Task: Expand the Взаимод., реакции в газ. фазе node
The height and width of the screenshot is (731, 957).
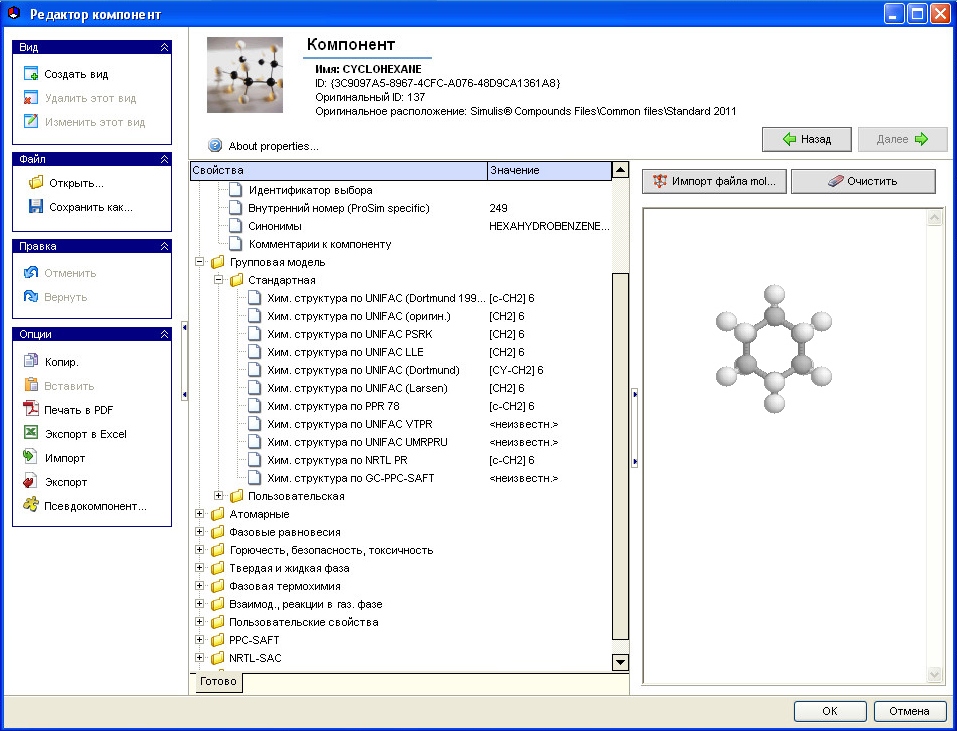Action: [200, 603]
